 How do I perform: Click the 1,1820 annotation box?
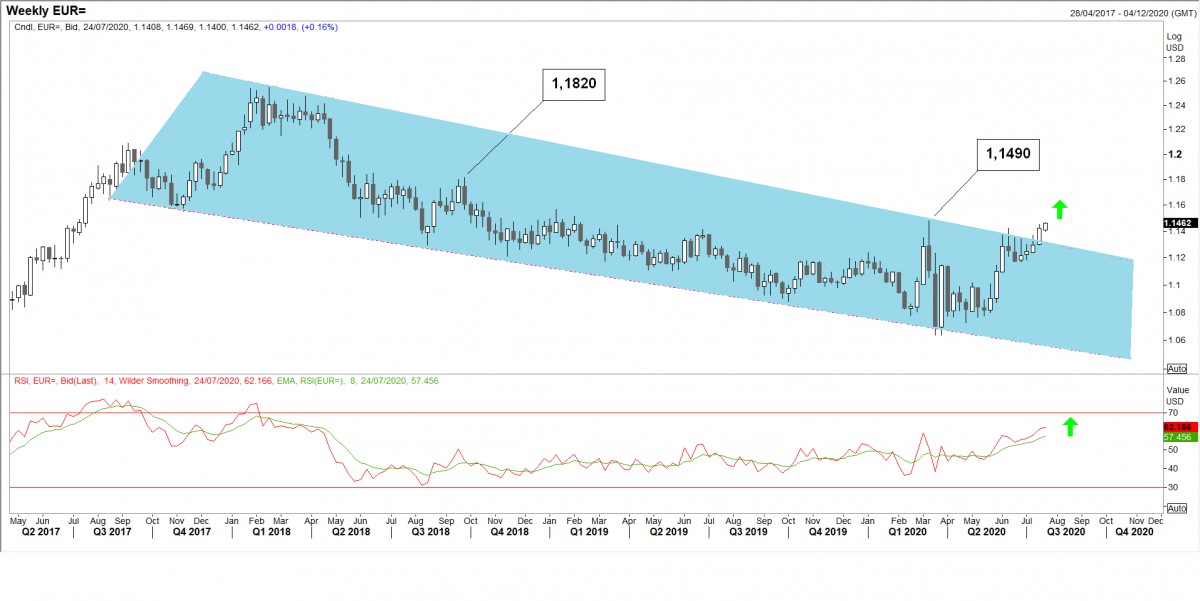click(574, 85)
